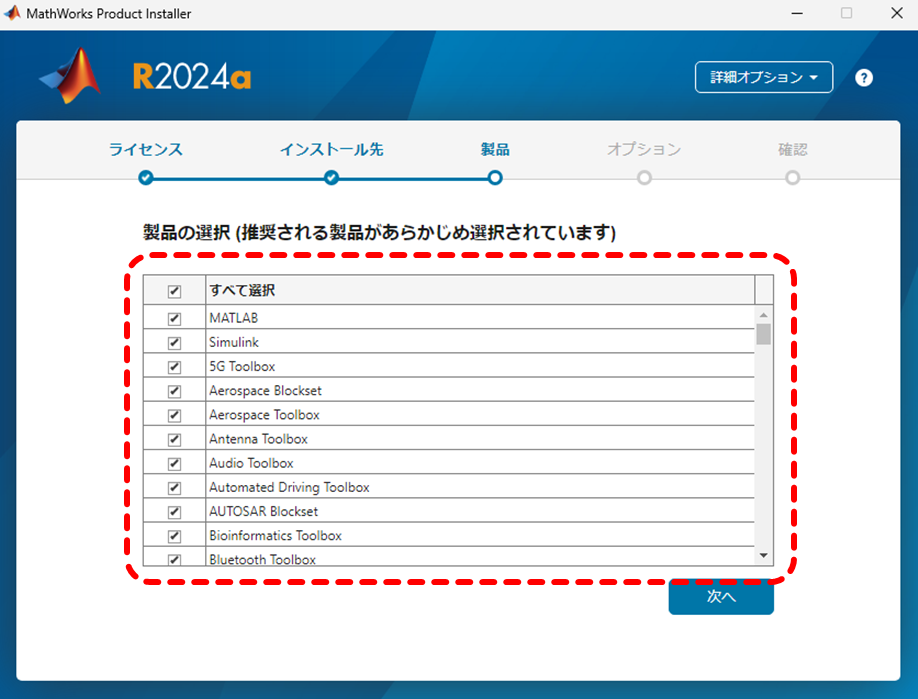Open the help question mark icon
This screenshot has width=918, height=699.
(864, 77)
